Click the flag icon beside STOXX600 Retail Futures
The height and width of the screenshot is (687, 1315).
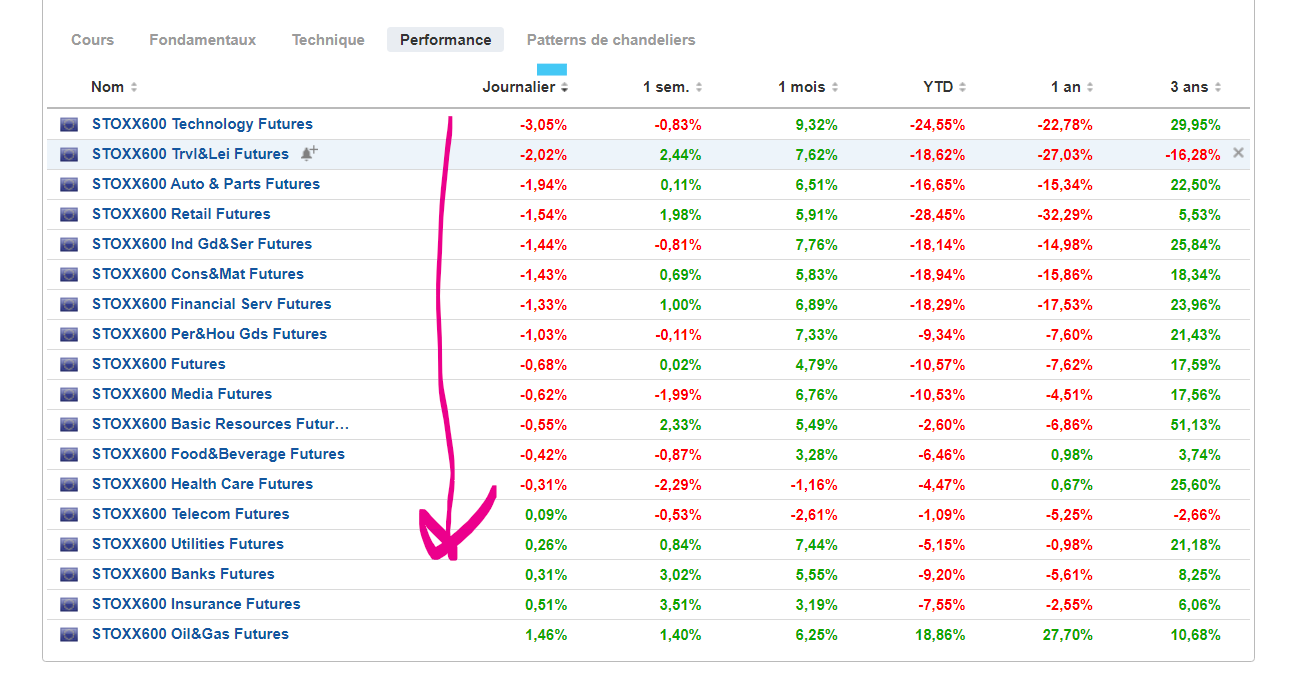coord(69,215)
